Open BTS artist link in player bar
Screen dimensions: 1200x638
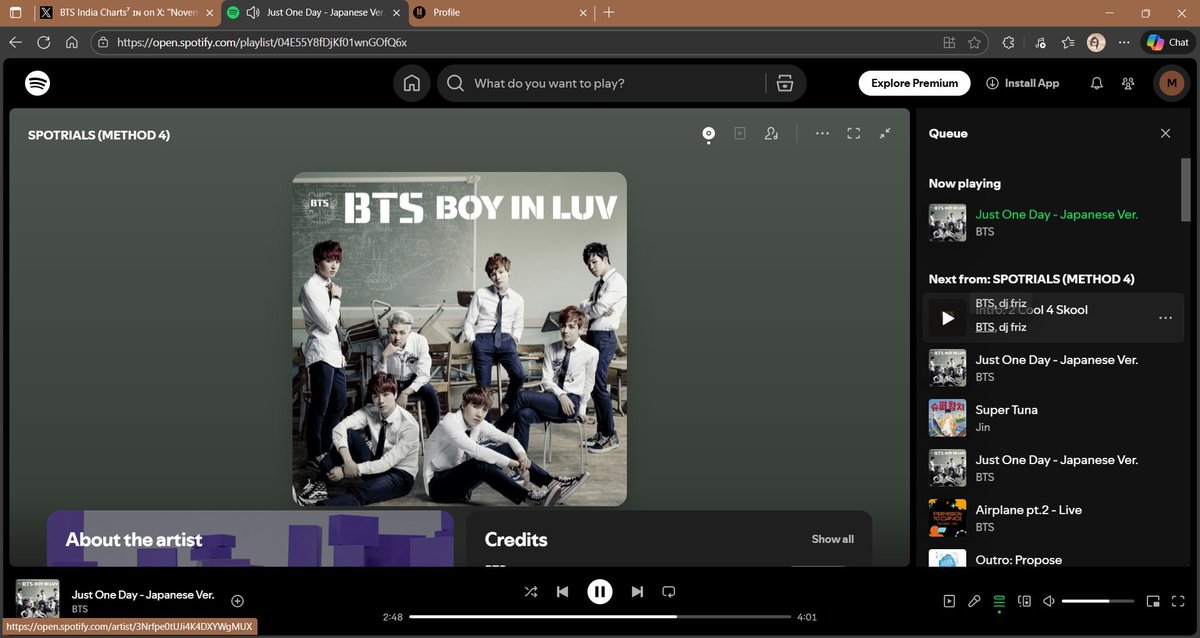click(x=80, y=609)
